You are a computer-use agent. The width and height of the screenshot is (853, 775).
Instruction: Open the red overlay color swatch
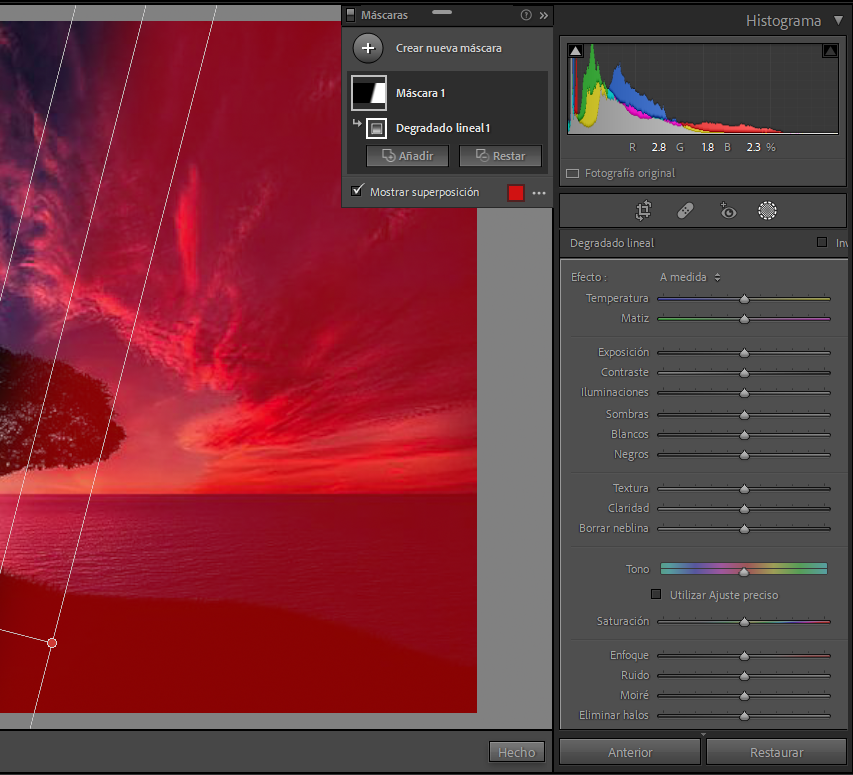516,193
